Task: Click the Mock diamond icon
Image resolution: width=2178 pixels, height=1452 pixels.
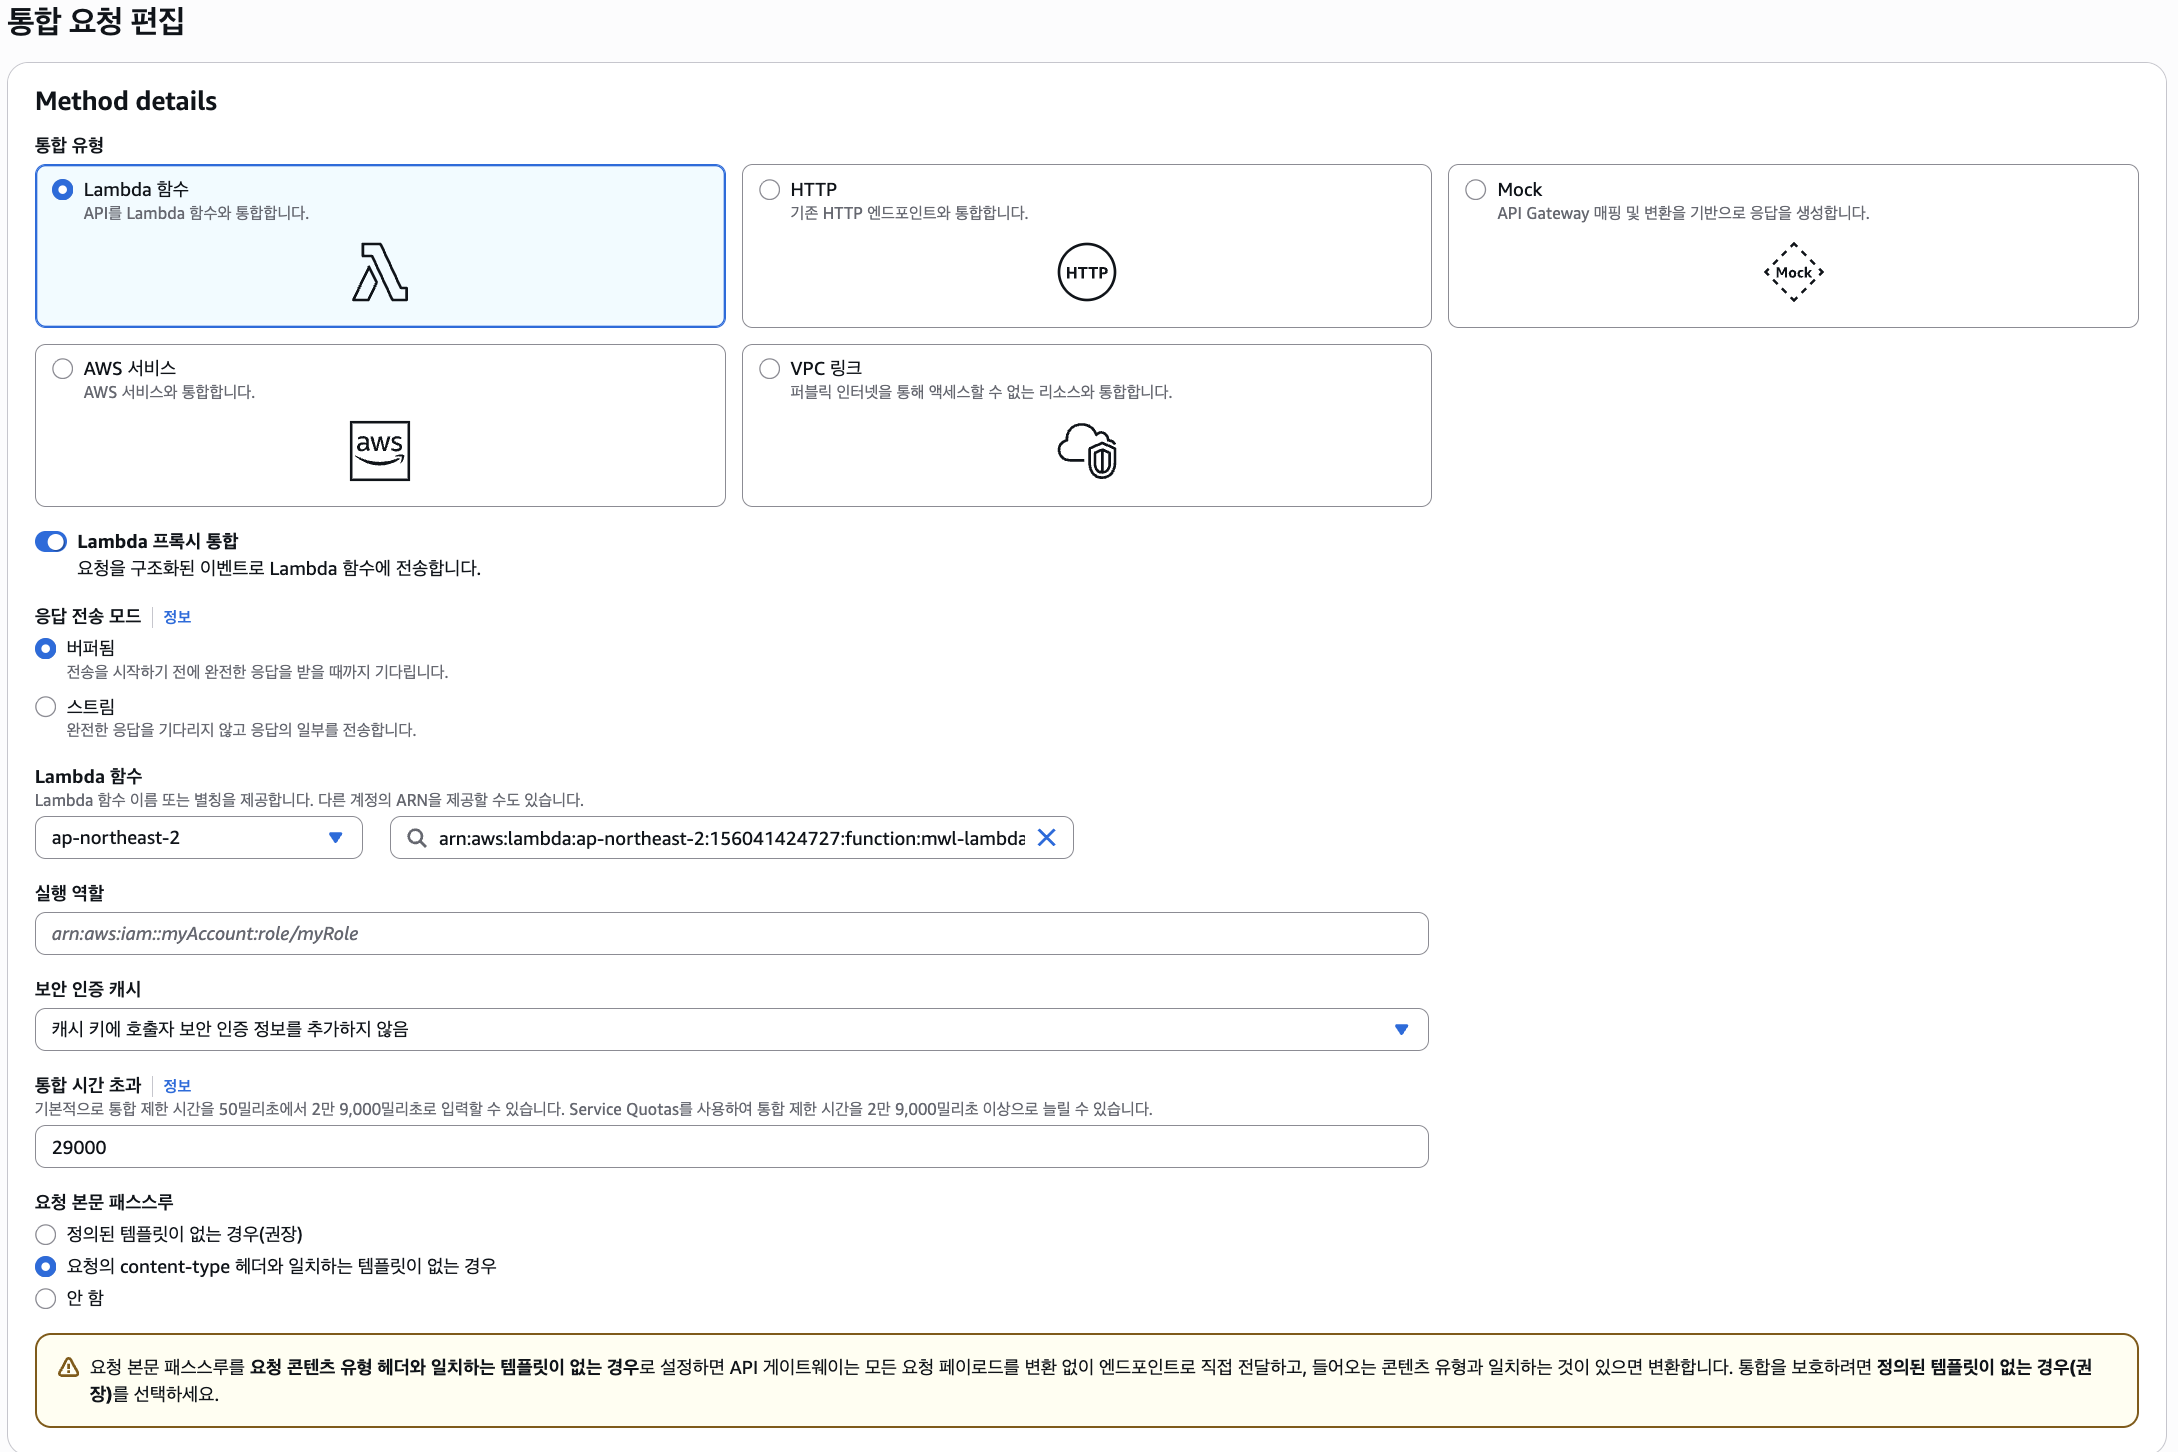Action: (1793, 272)
